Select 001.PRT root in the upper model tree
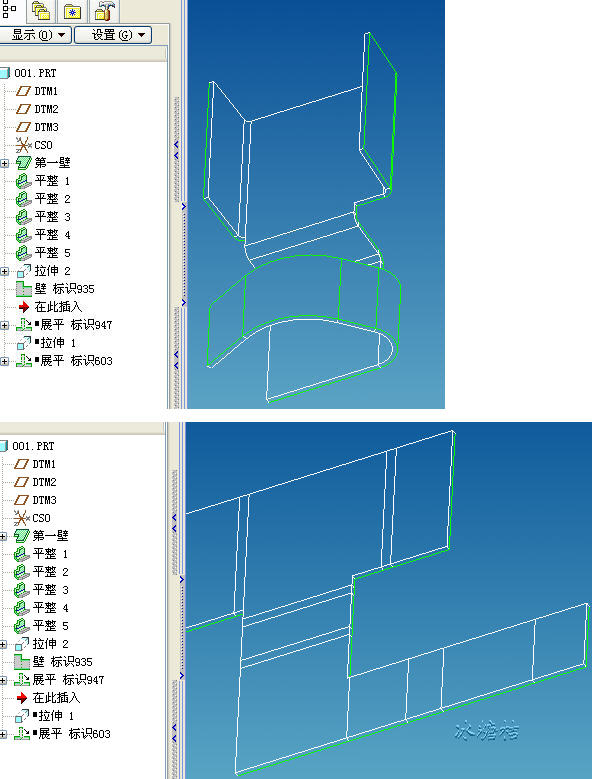Screen dimensions: 592x779 [35, 73]
